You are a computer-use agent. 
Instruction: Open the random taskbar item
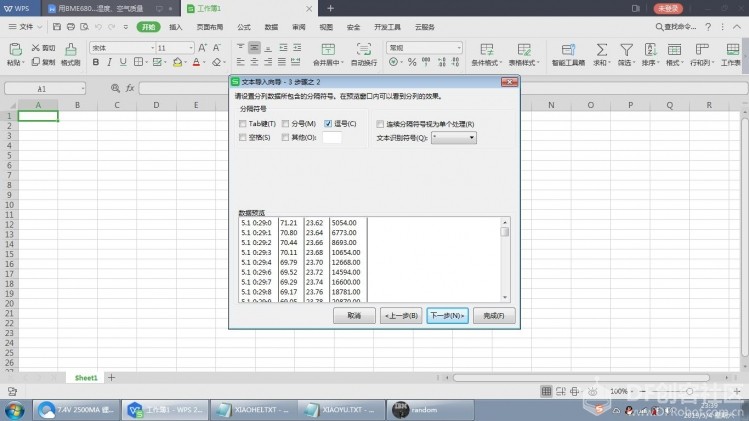click(x=430, y=410)
